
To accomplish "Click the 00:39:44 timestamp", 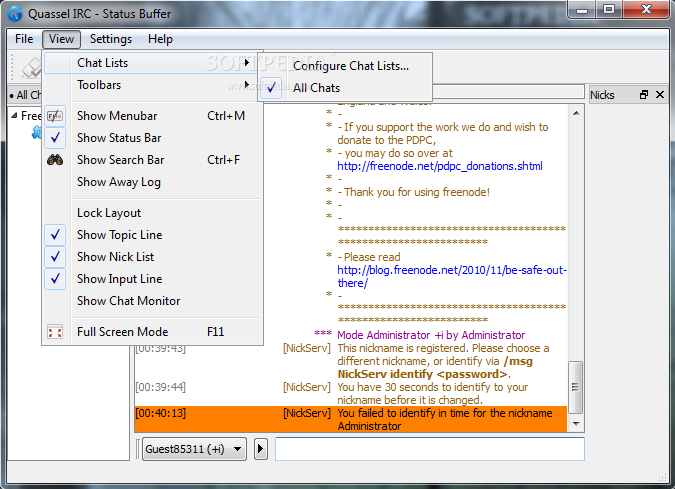I will point(161,387).
